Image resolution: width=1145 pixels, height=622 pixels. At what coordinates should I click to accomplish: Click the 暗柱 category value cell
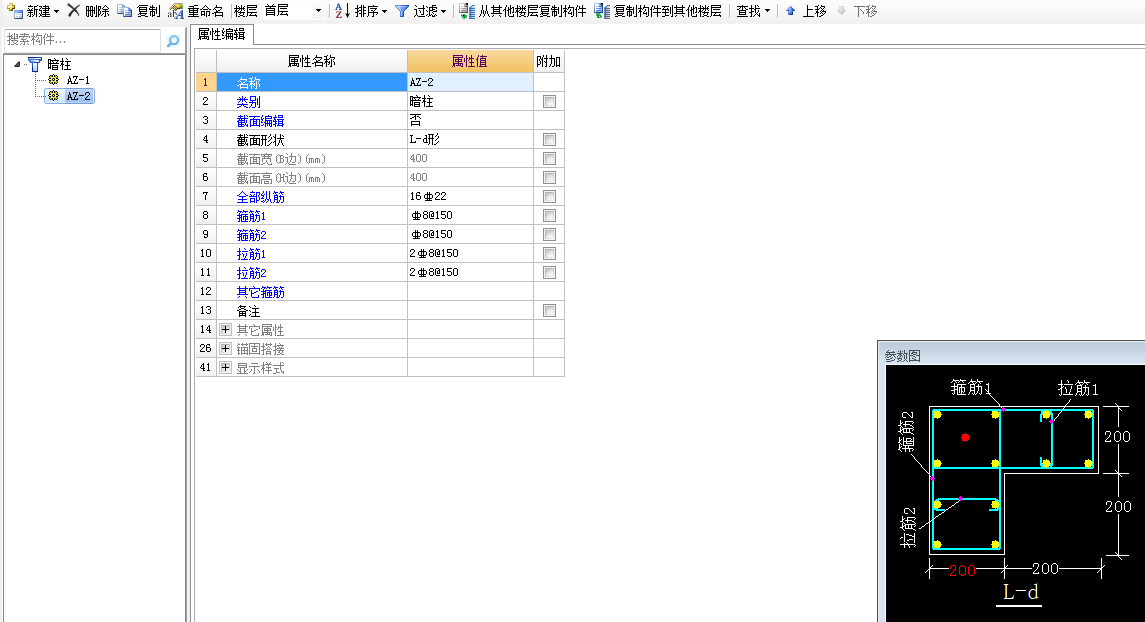point(470,101)
